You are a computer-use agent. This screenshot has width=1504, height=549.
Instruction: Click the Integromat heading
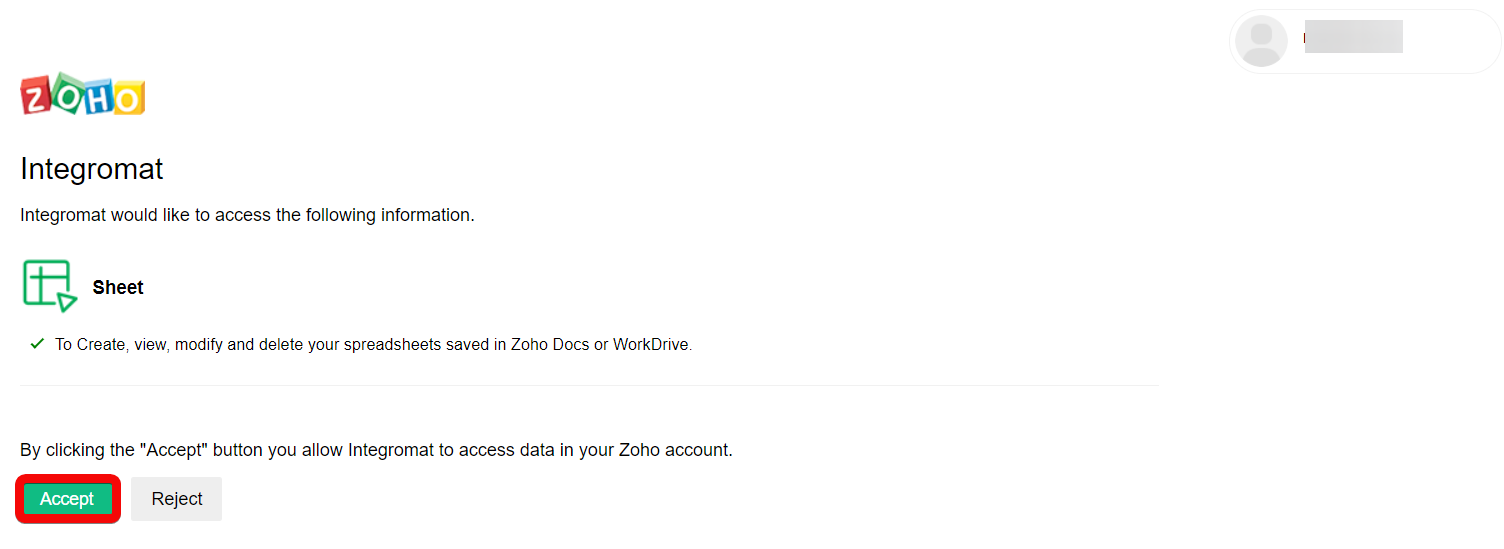91,169
